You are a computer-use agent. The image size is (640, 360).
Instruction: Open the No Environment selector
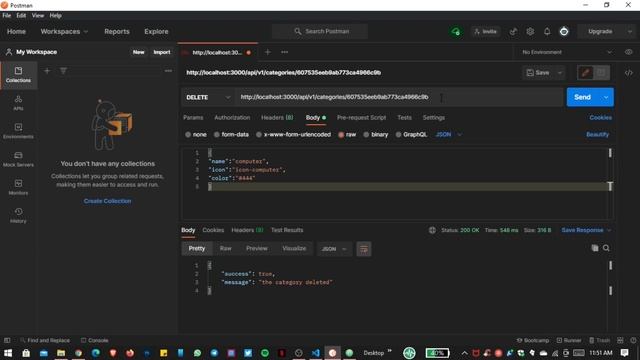(x=567, y=52)
